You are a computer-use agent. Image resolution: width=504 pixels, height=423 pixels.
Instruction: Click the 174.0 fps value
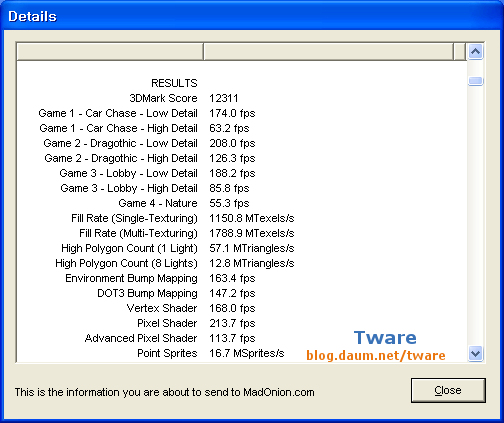coord(232,113)
